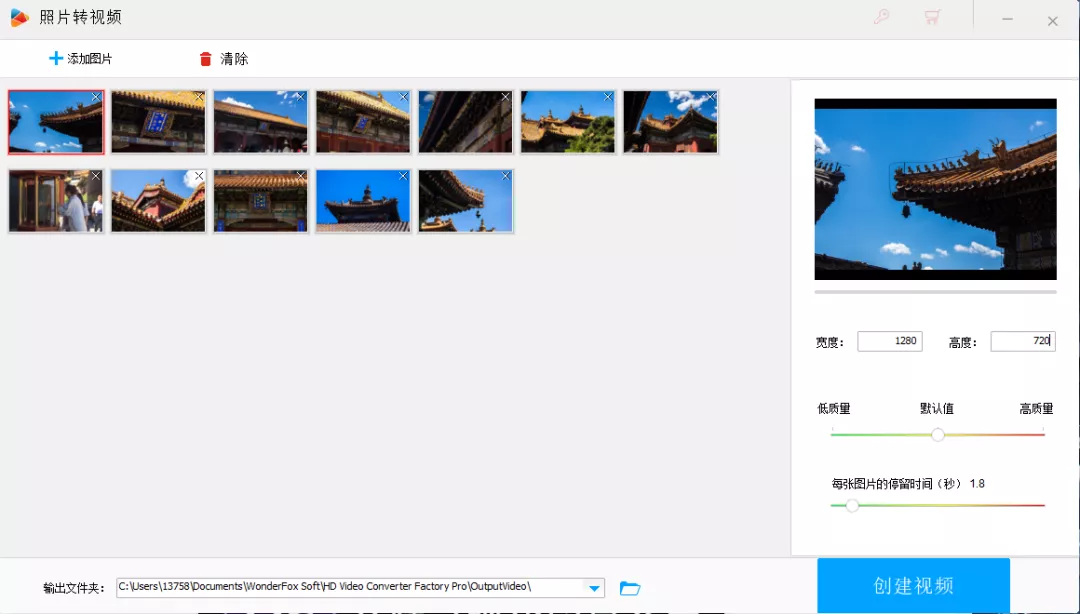Select the second thumbnail with blue plaque

point(158,123)
